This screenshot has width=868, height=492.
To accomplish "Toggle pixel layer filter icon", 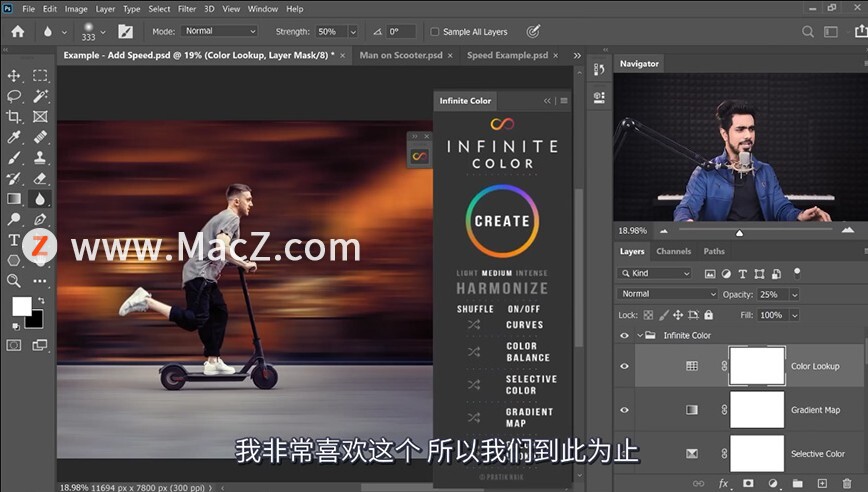I will 710,273.
